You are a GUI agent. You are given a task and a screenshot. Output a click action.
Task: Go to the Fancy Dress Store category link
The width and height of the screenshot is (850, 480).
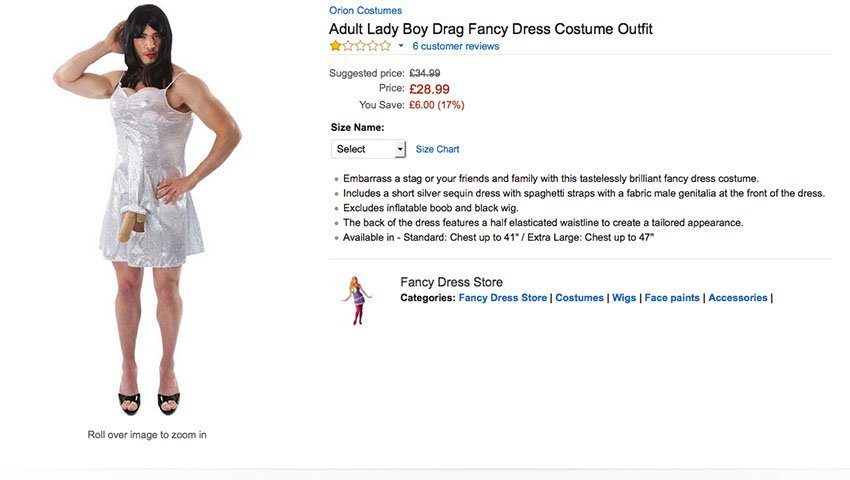point(503,298)
